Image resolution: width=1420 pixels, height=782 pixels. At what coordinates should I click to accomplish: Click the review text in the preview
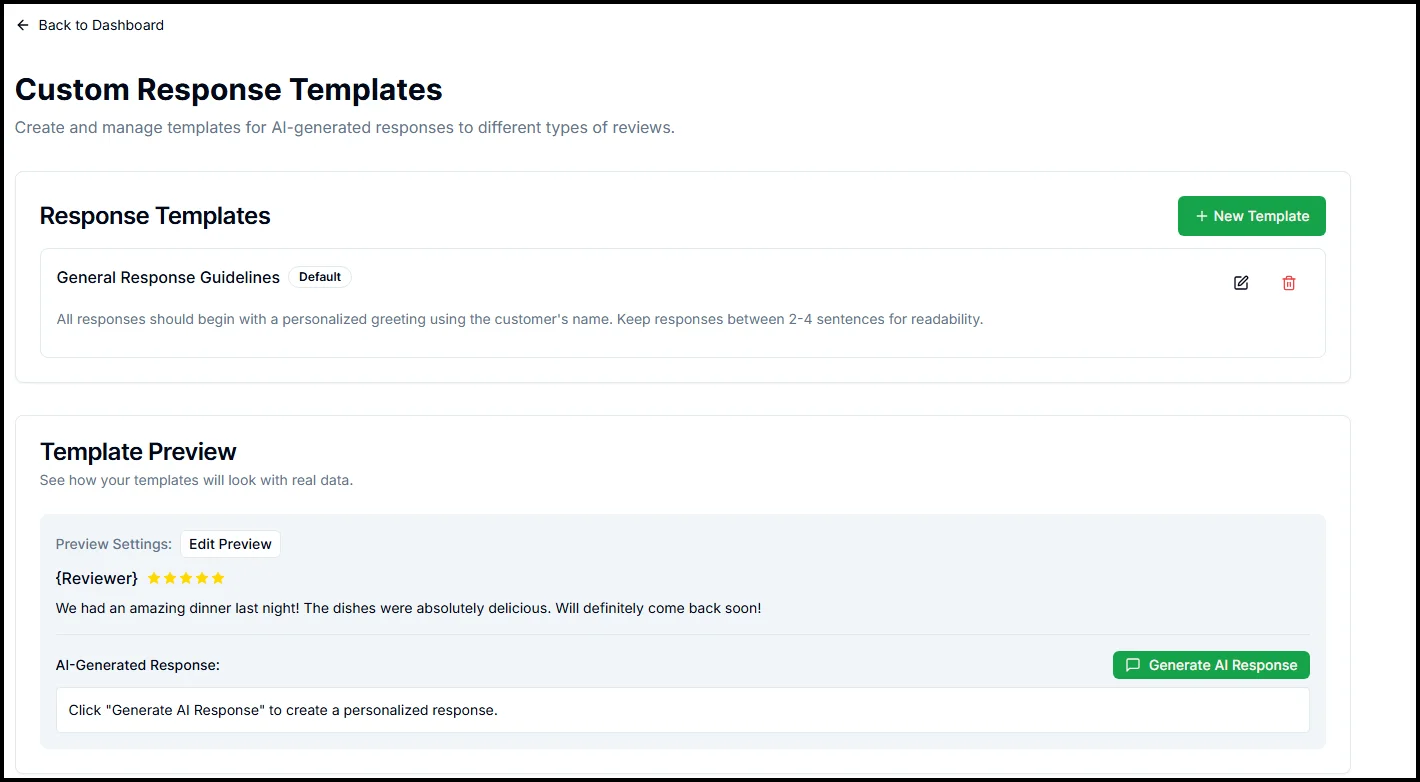[x=409, y=607]
